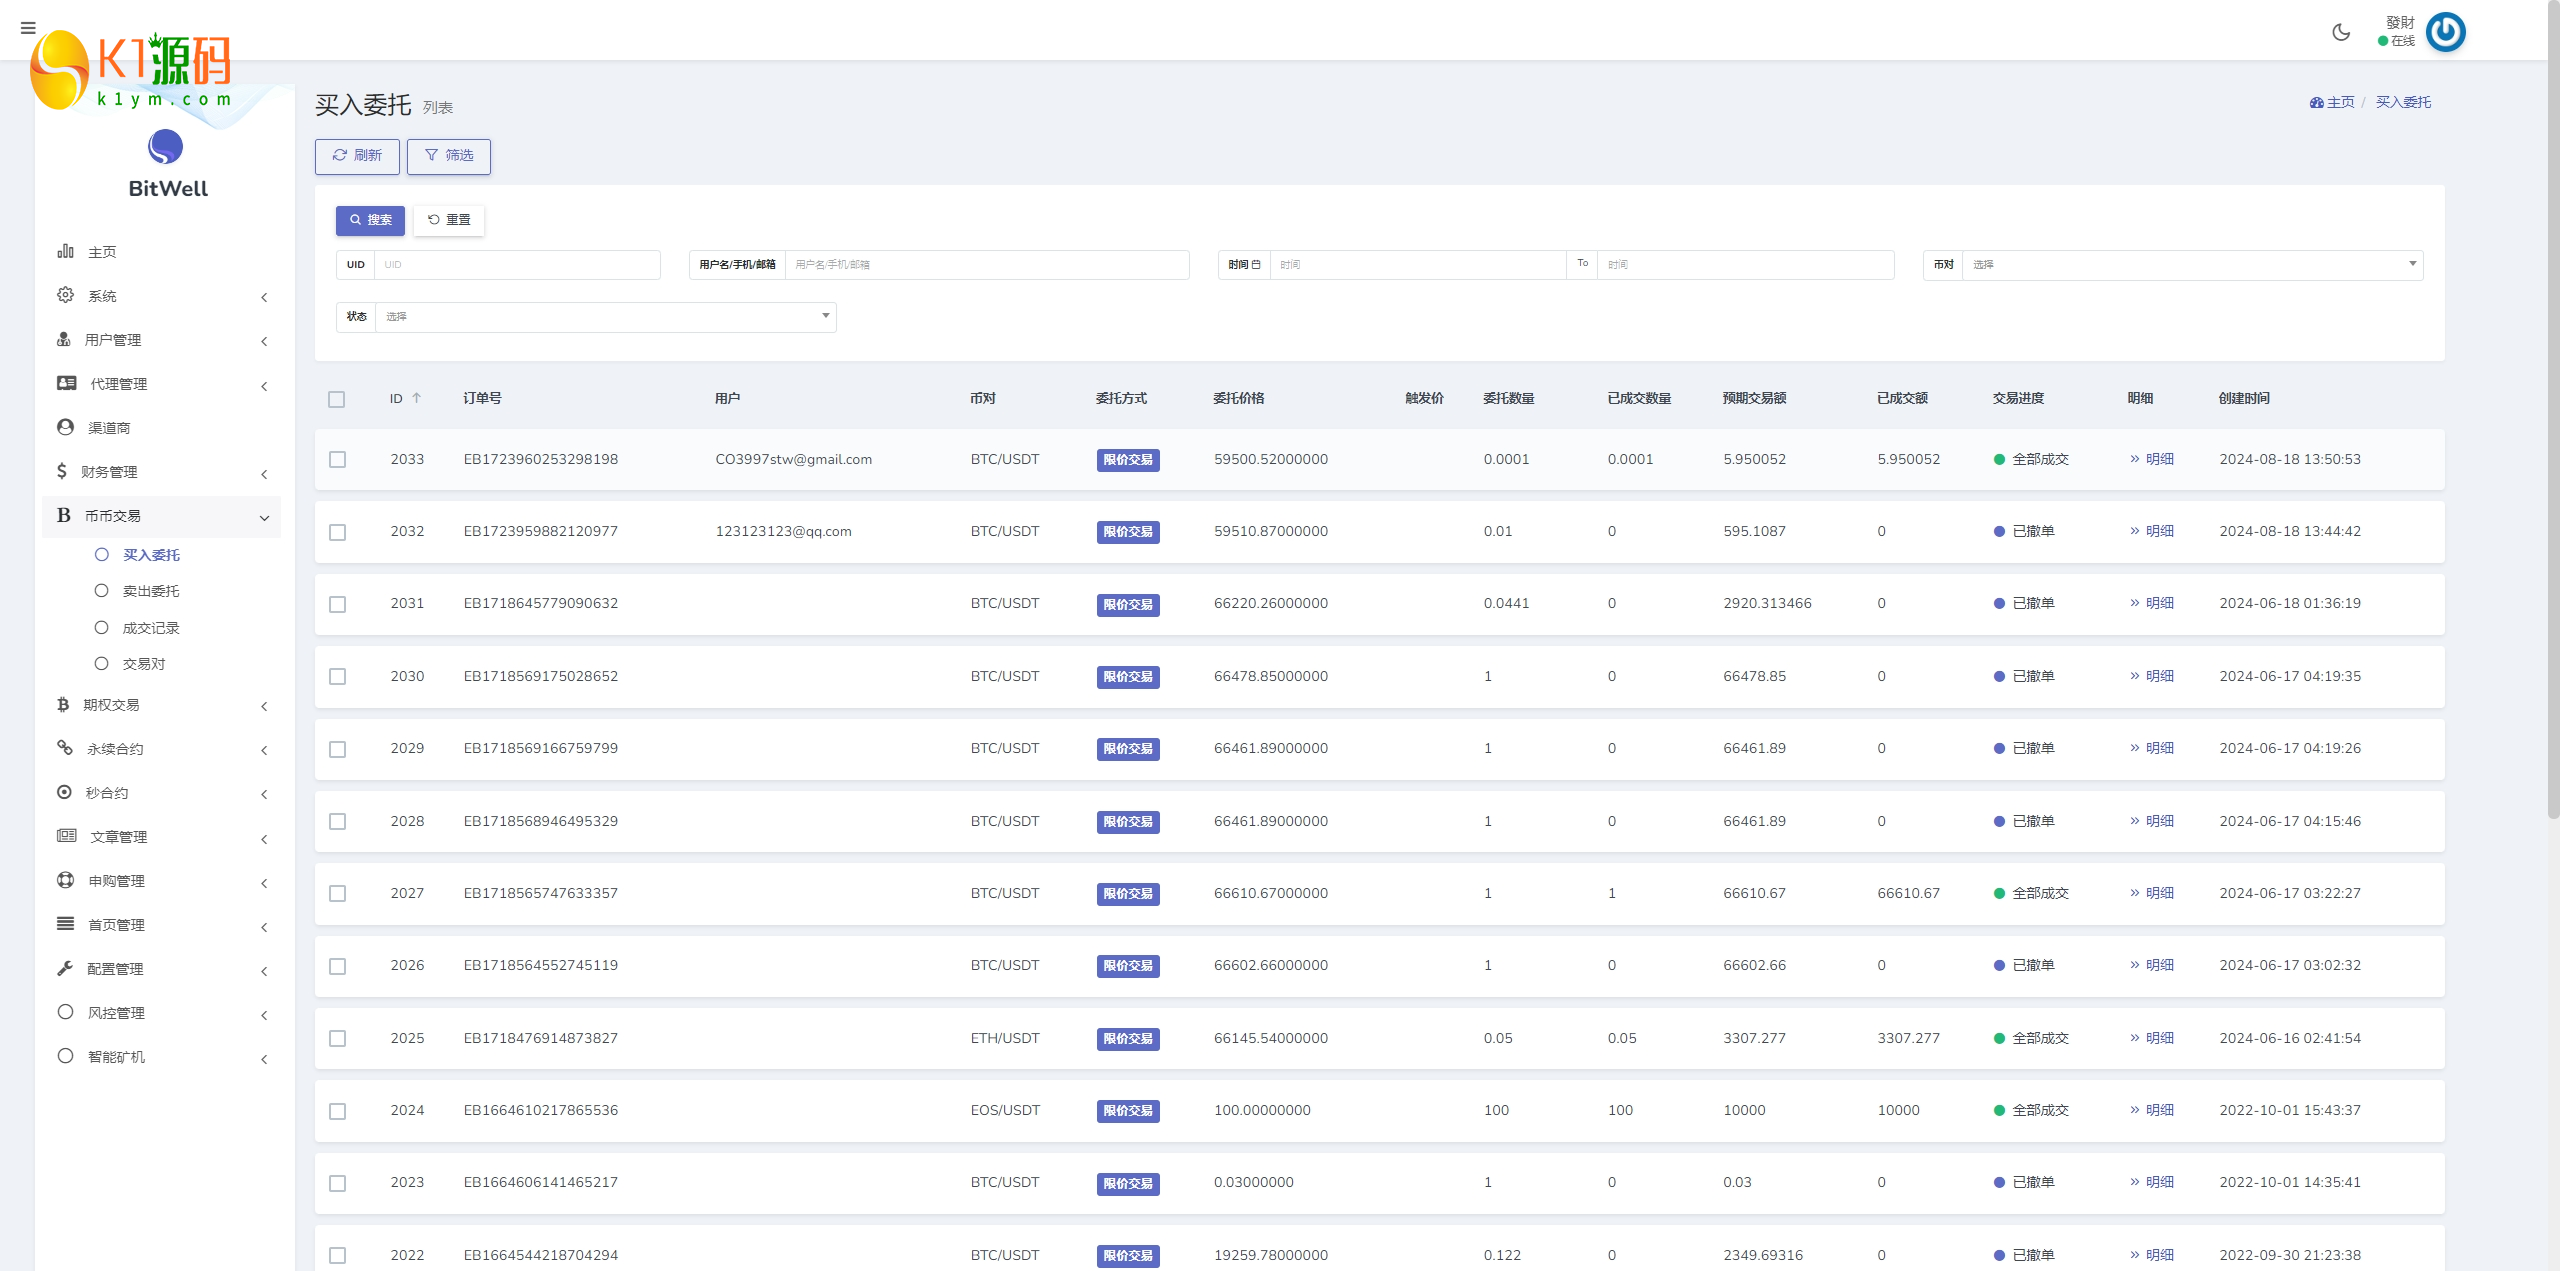This screenshot has height=1271, width=2560.
Task: Check the box for order 2030
Action: pyautogui.click(x=338, y=677)
